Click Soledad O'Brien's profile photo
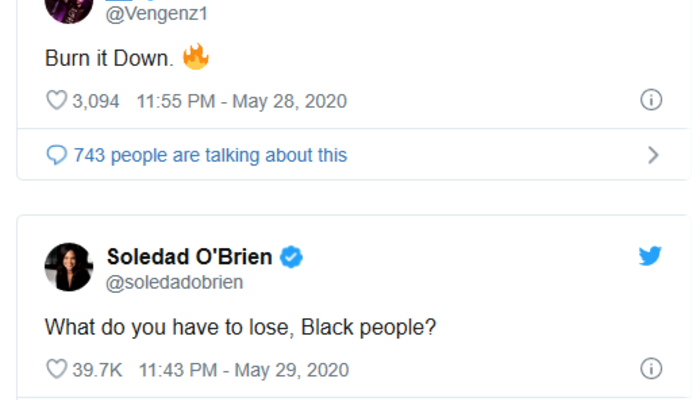700x400 pixels. click(x=69, y=266)
